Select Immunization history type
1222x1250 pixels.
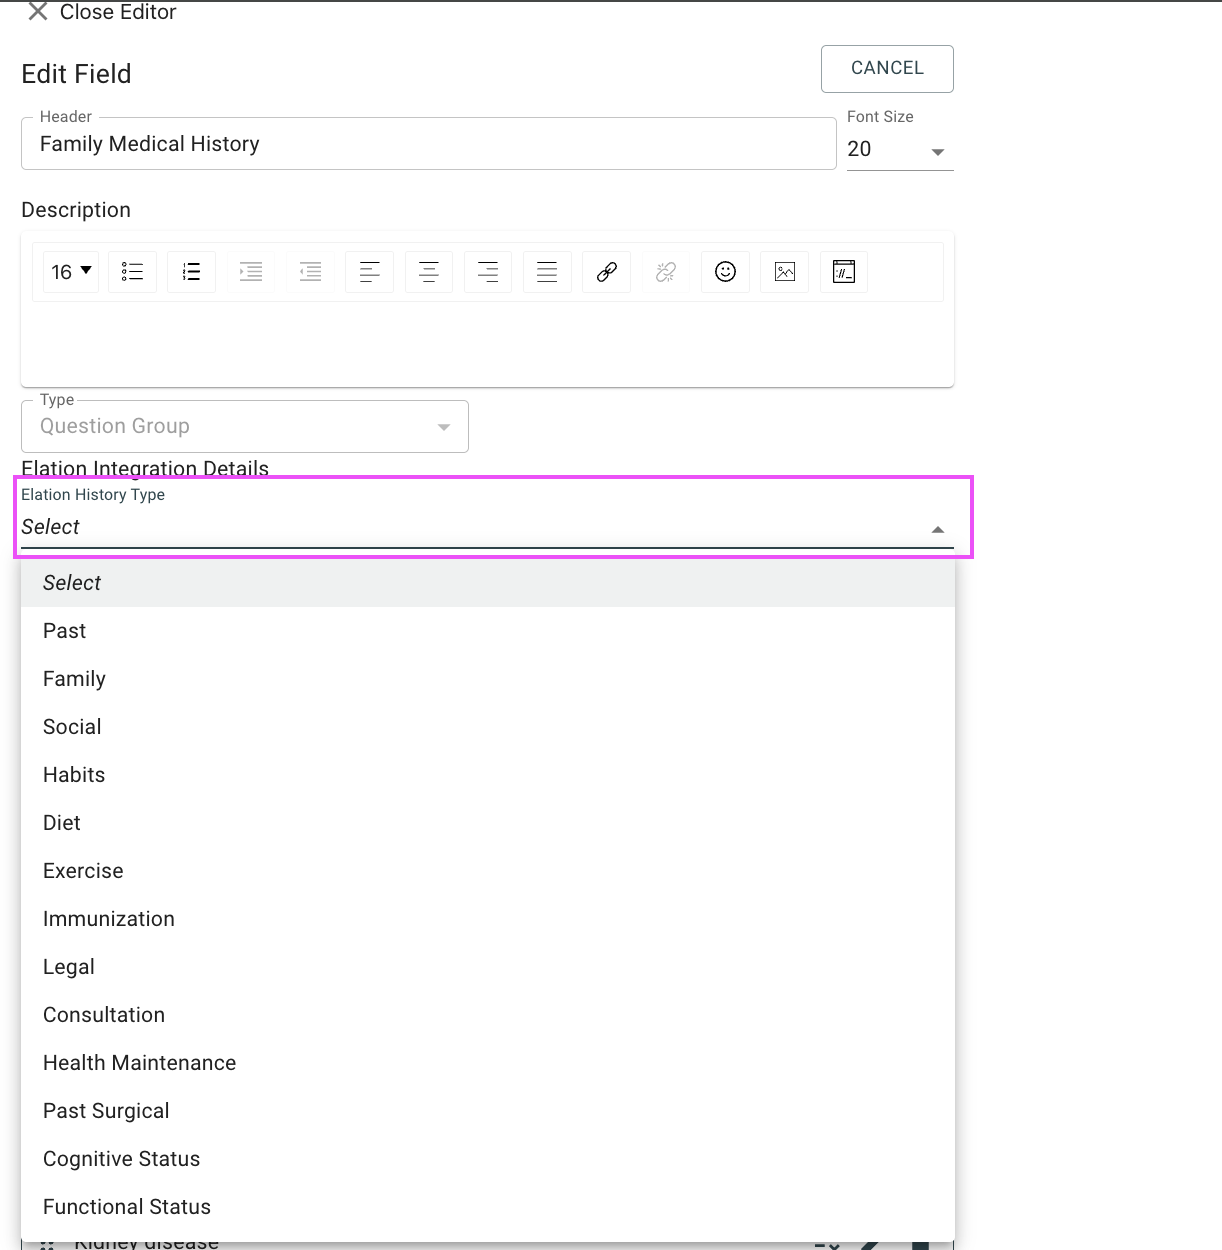488,919
